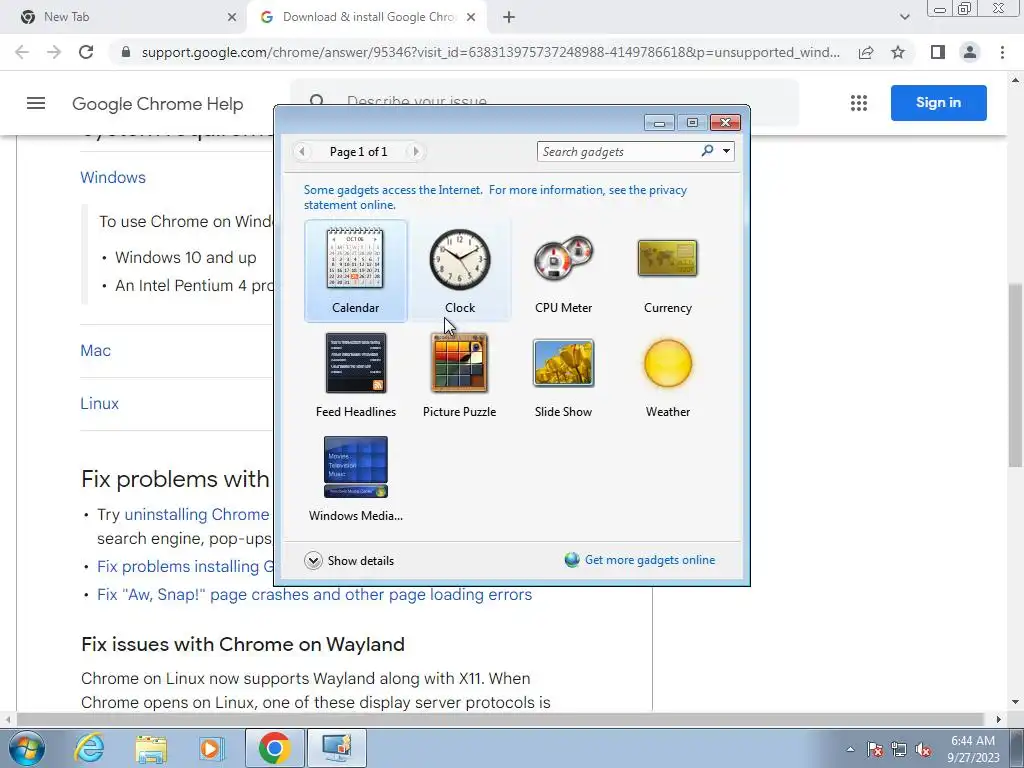This screenshot has height=768, width=1024.
Task: Close the Download & install Chrome tab
Action: [x=471, y=18]
